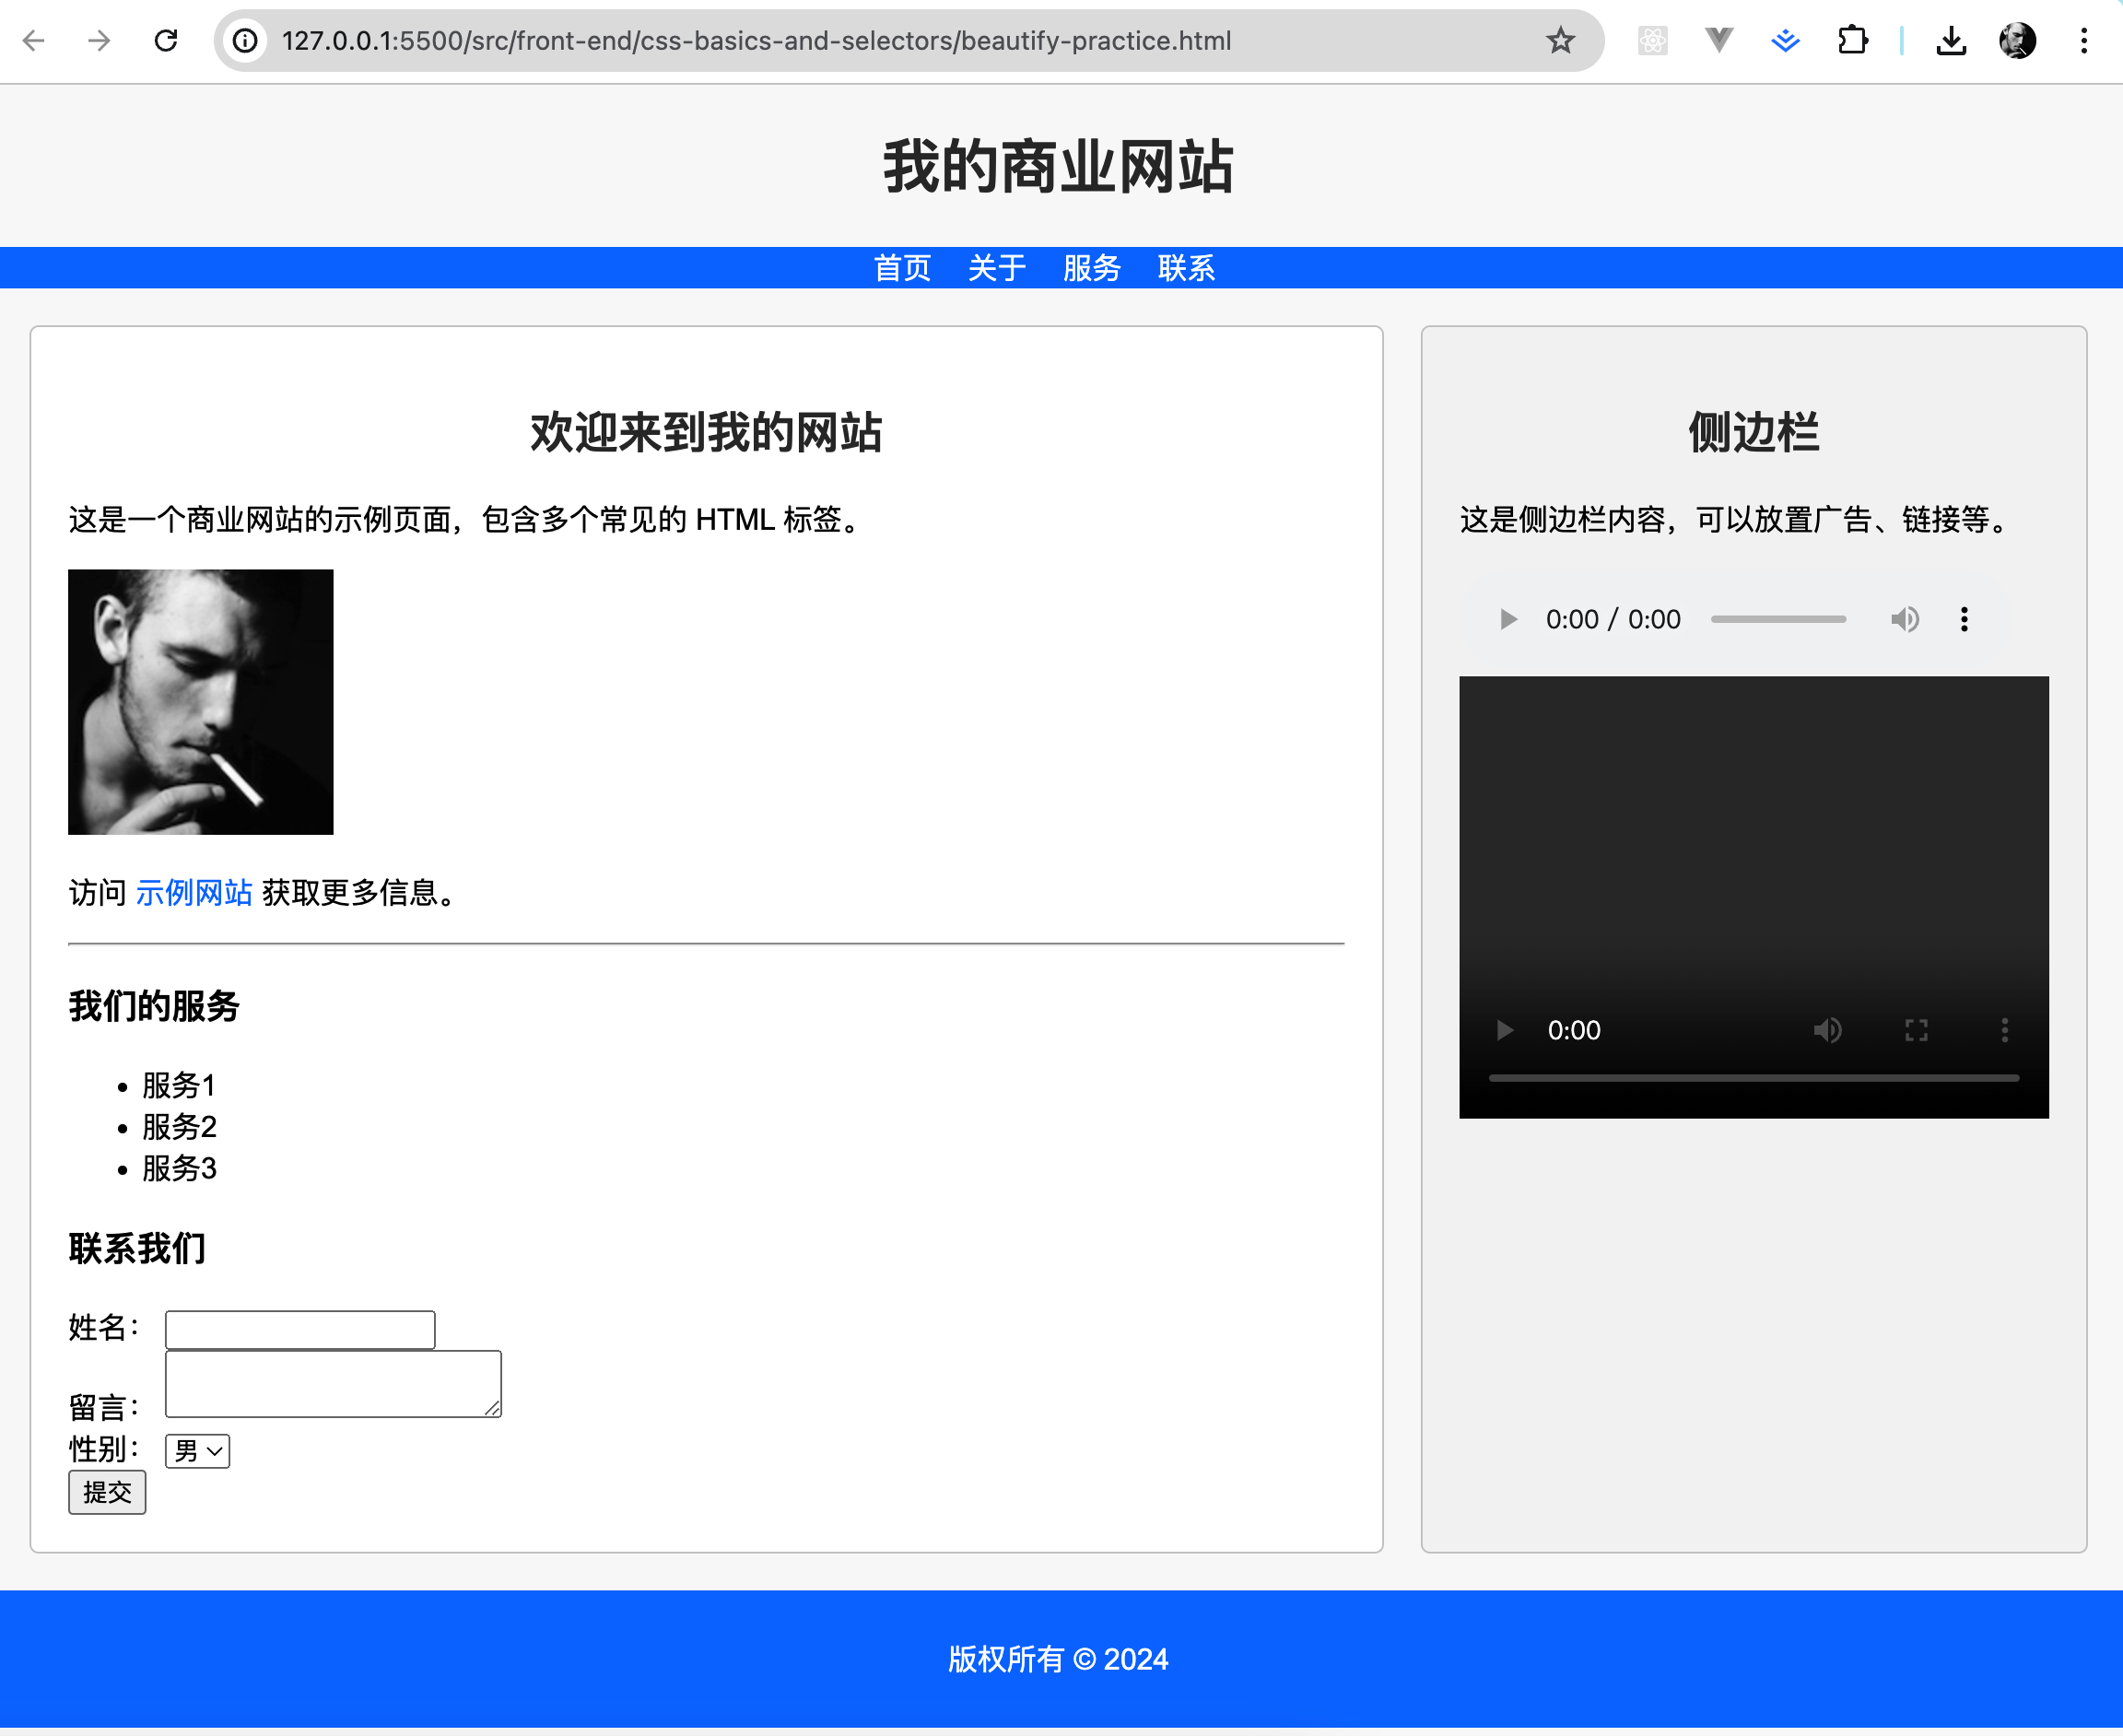Follow the 示例网站 hyperlink
The image size is (2123, 1736).
(x=194, y=893)
